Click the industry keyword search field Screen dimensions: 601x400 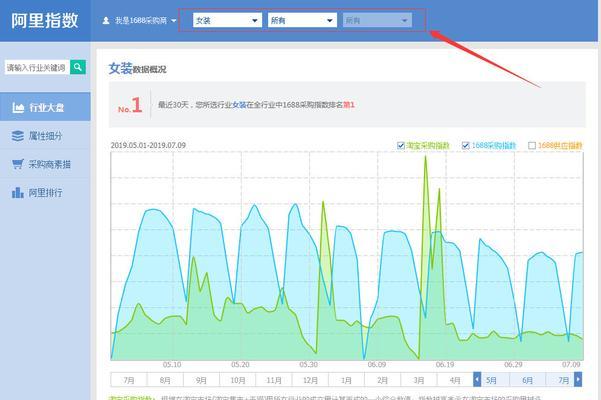pos(37,67)
